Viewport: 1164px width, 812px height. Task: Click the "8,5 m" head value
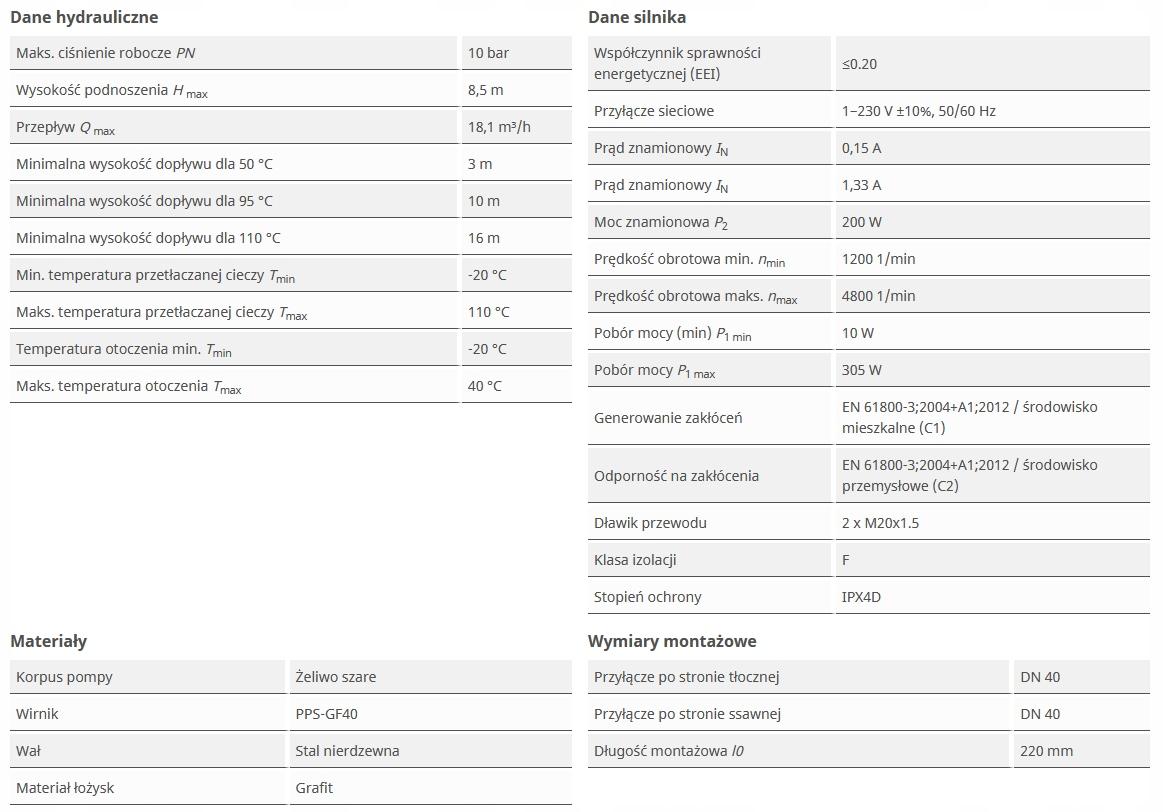485,90
